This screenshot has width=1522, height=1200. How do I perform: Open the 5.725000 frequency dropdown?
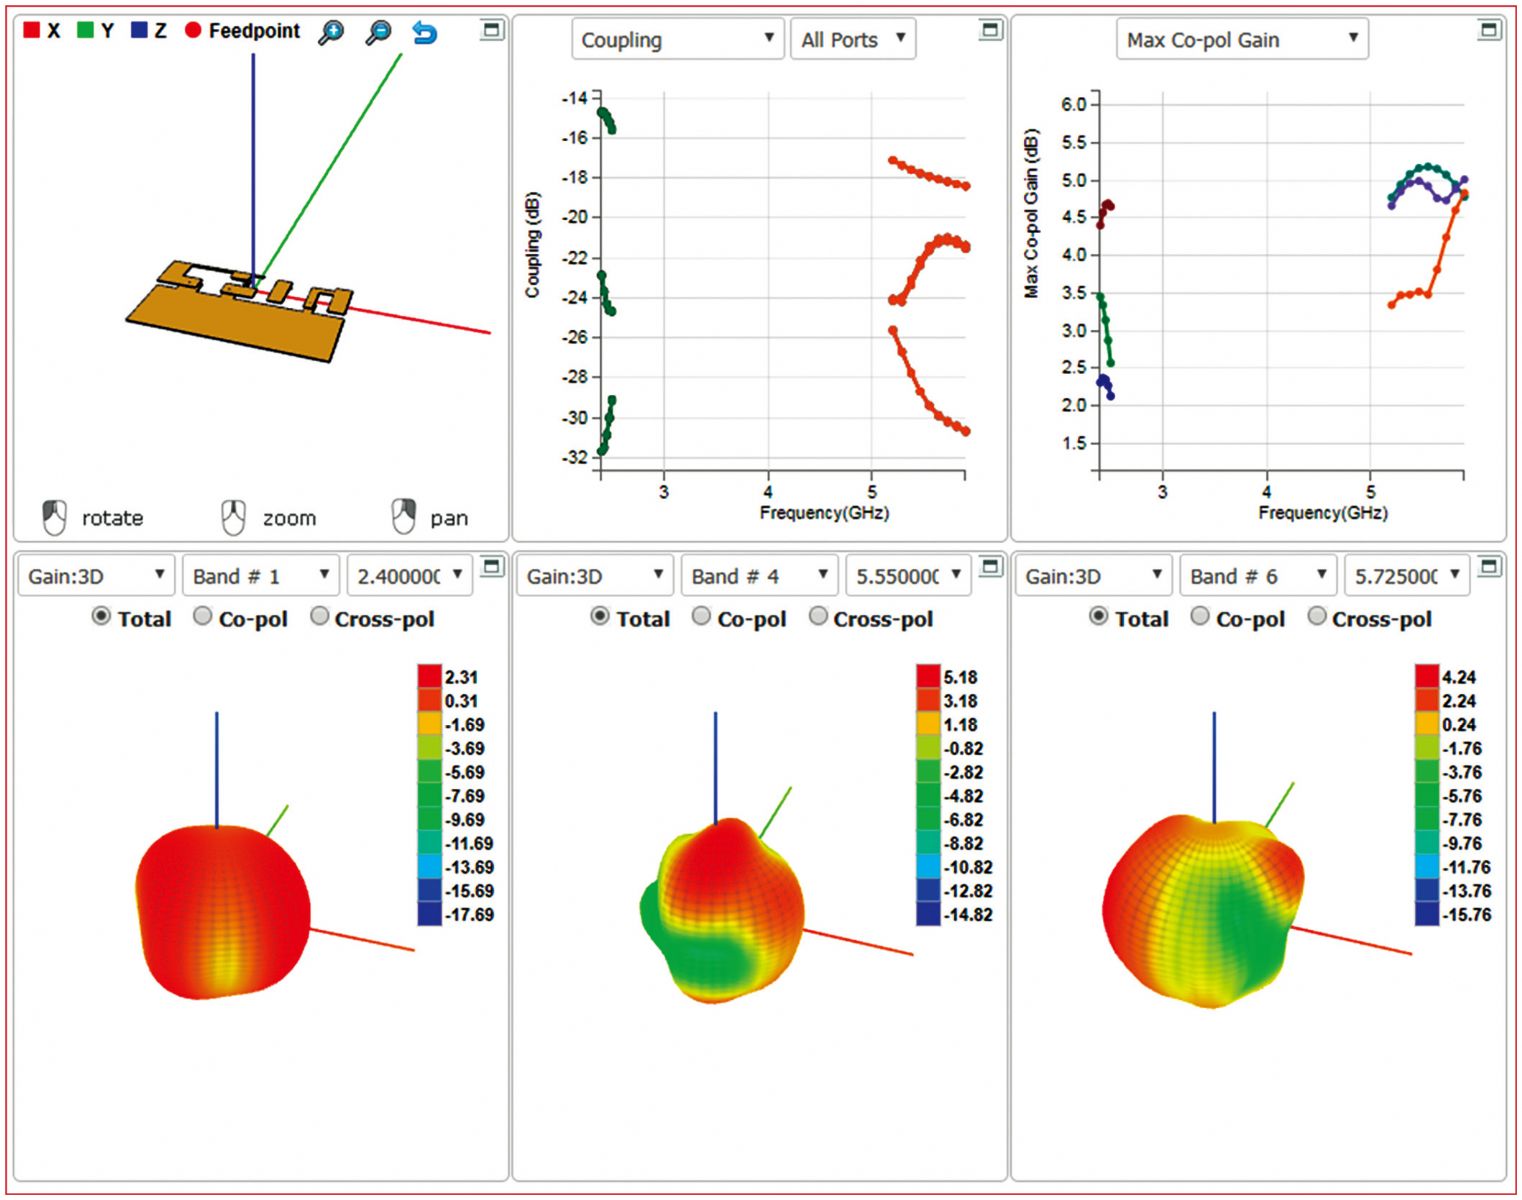pos(1407,576)
